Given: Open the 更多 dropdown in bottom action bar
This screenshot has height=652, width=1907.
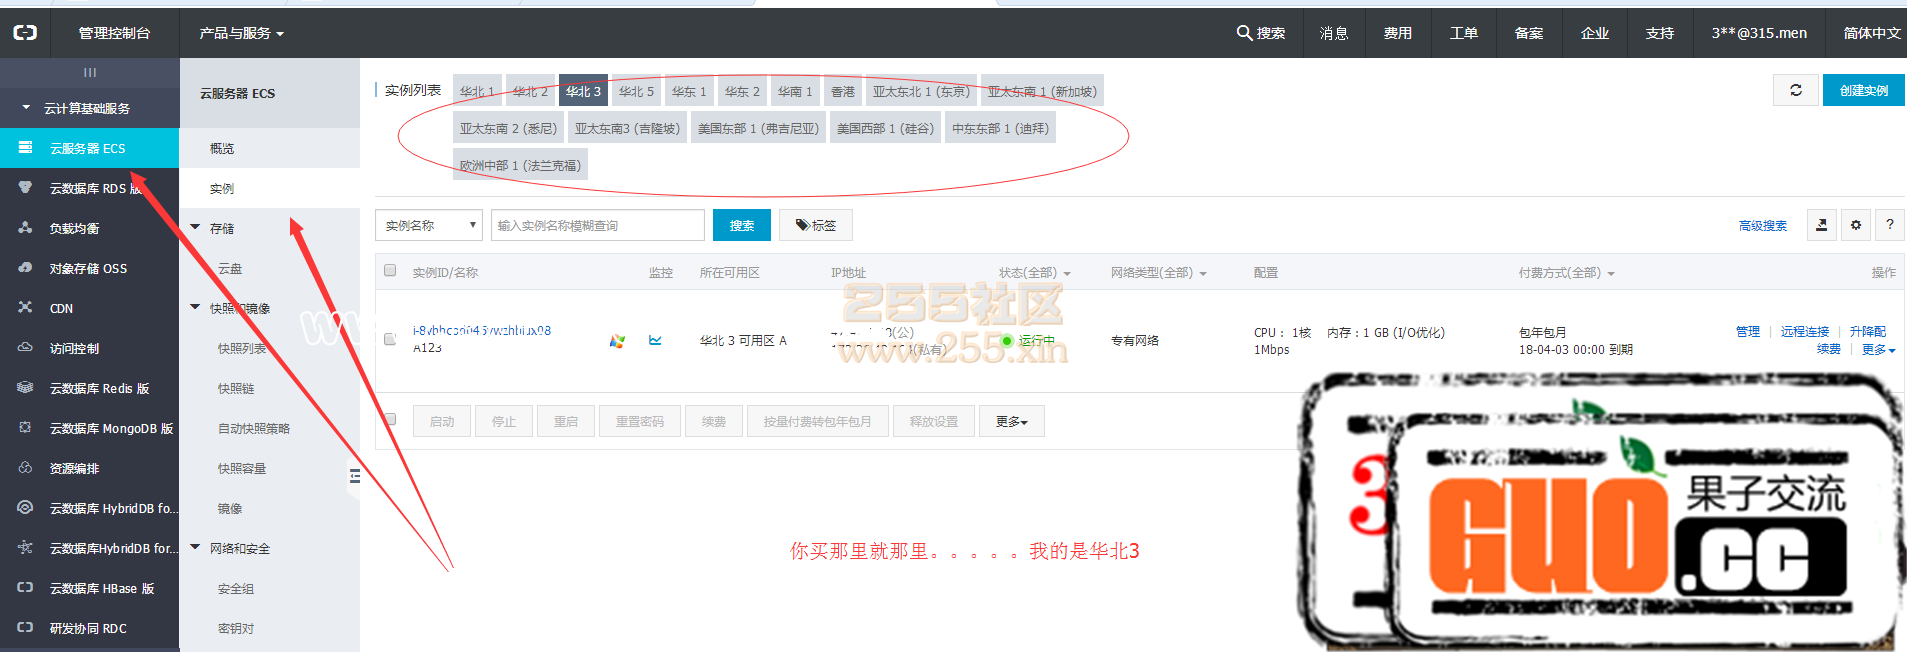Looking at the screenshot, I should (x=1011, y=421).
